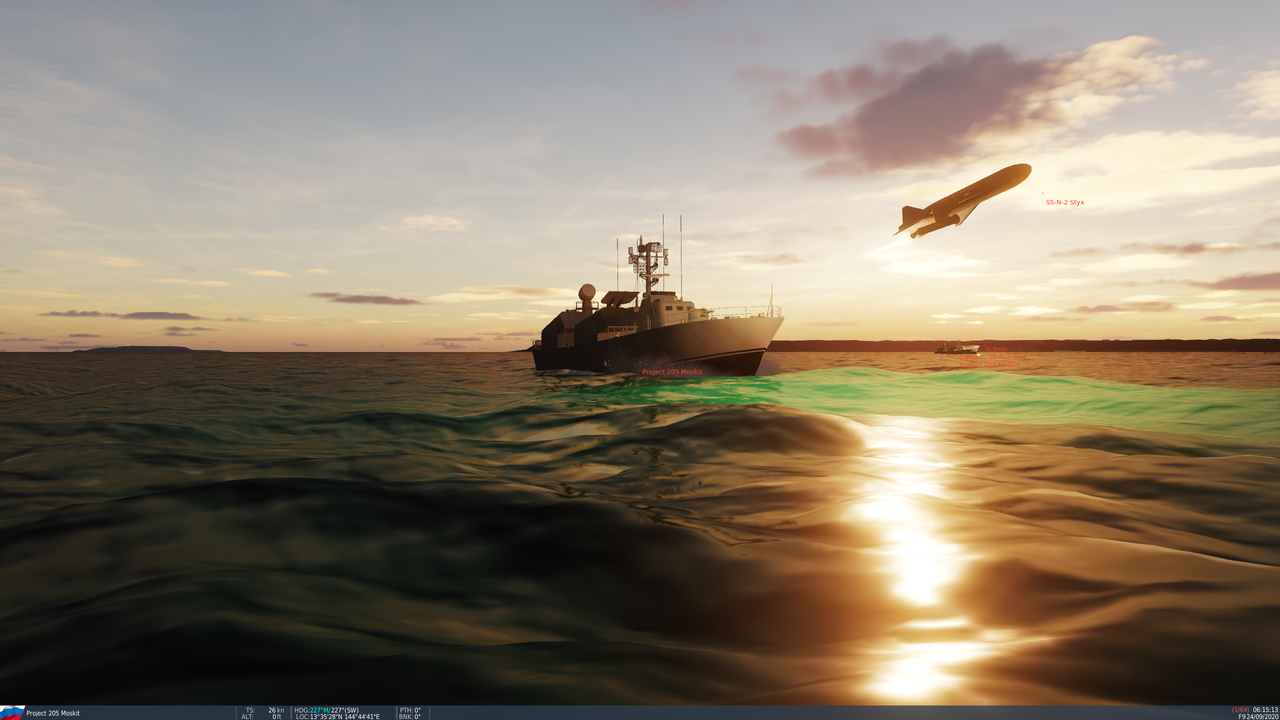Expand the (1/64) unit counter in status bar

[1239, 710]
